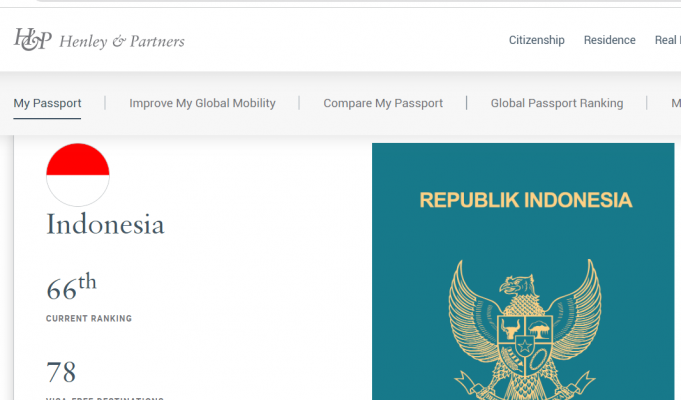Go to Compare My Passport tab
Viewport: 681px width, 400px height.
(x=383, y=103)
